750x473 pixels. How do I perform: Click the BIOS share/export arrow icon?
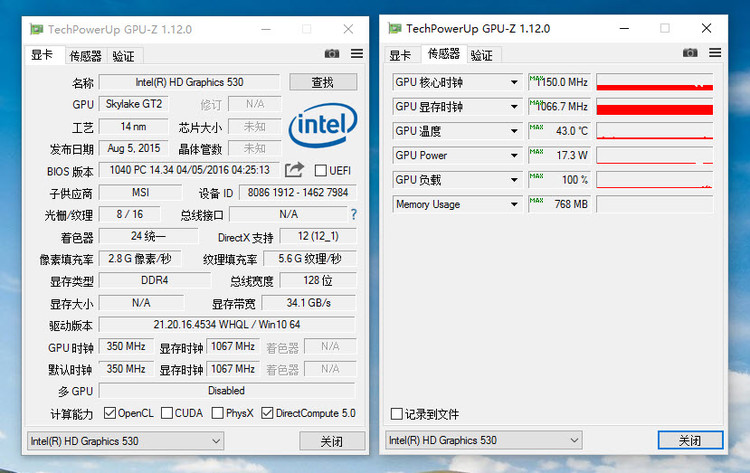click(x=294, y=170)
